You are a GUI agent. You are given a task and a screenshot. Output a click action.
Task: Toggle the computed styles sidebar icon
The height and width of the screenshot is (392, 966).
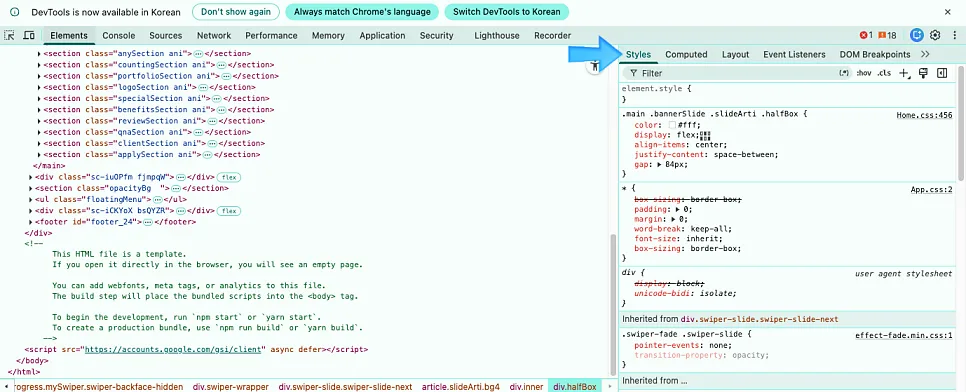941,73
